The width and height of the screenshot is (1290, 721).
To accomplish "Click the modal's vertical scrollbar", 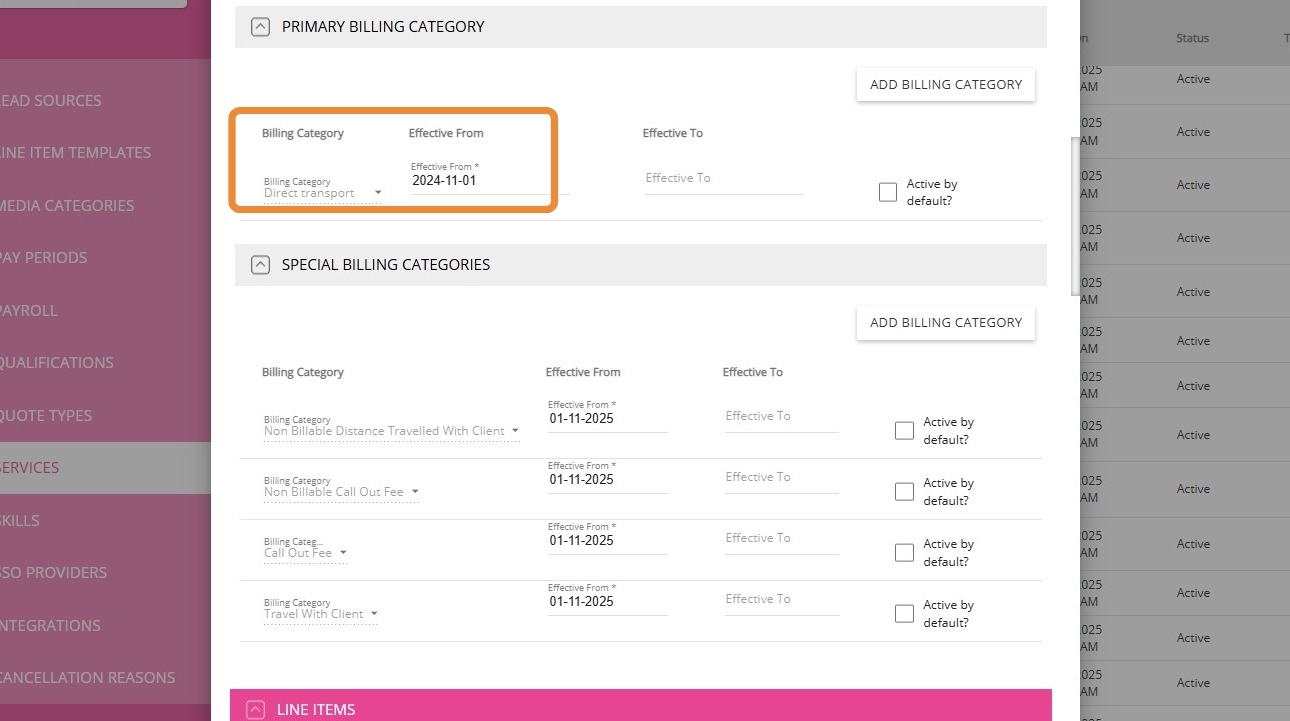I will (1075, 215).
